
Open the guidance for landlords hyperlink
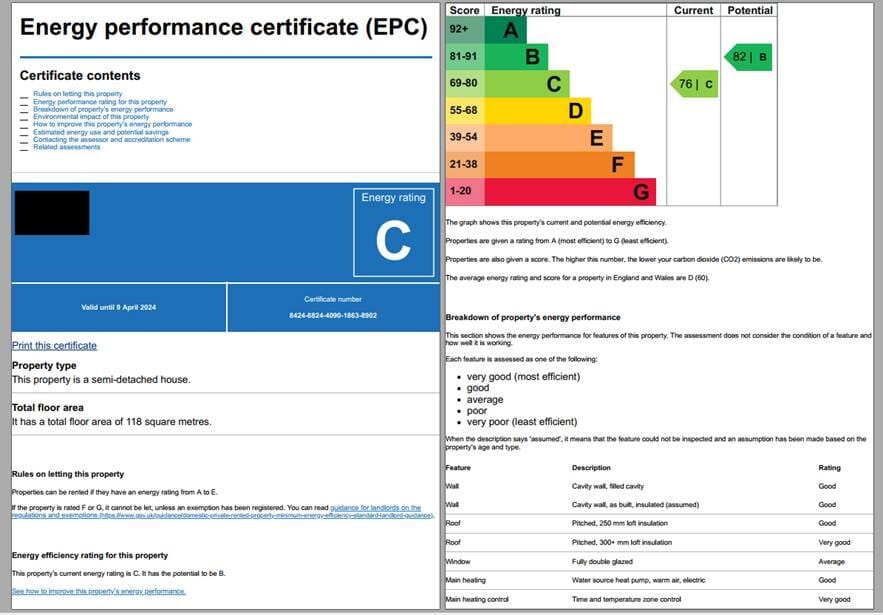[382, 506]
